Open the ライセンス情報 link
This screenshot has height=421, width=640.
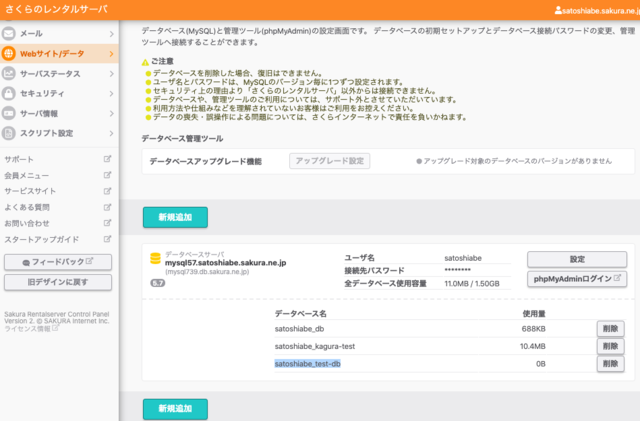(x=27, y=329)
